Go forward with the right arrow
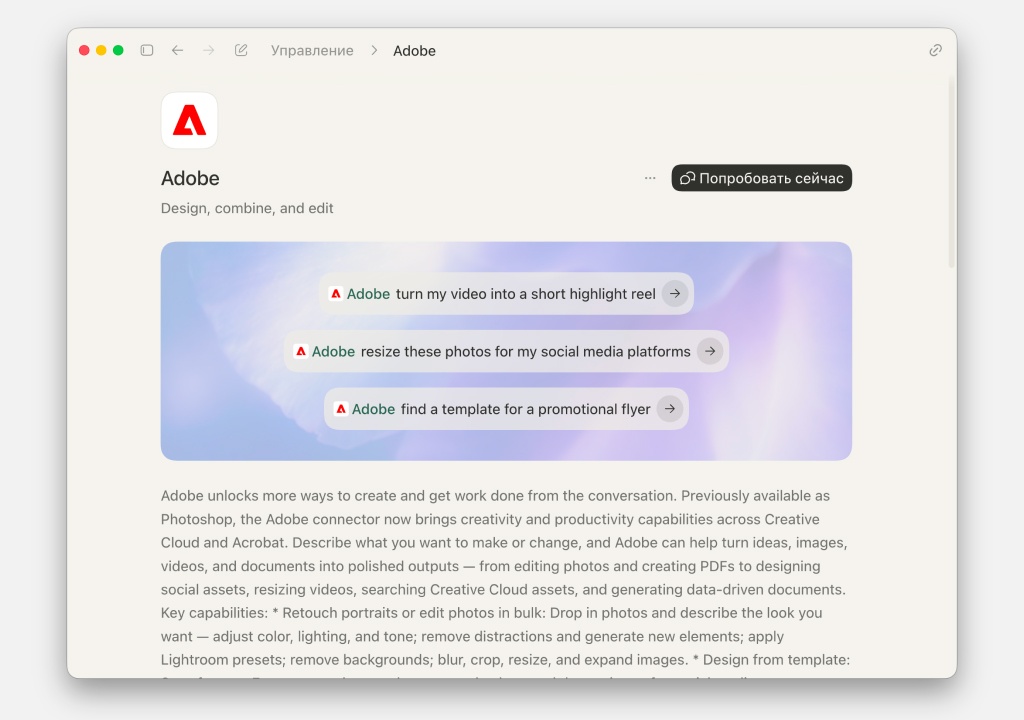 tap(208, 50)
